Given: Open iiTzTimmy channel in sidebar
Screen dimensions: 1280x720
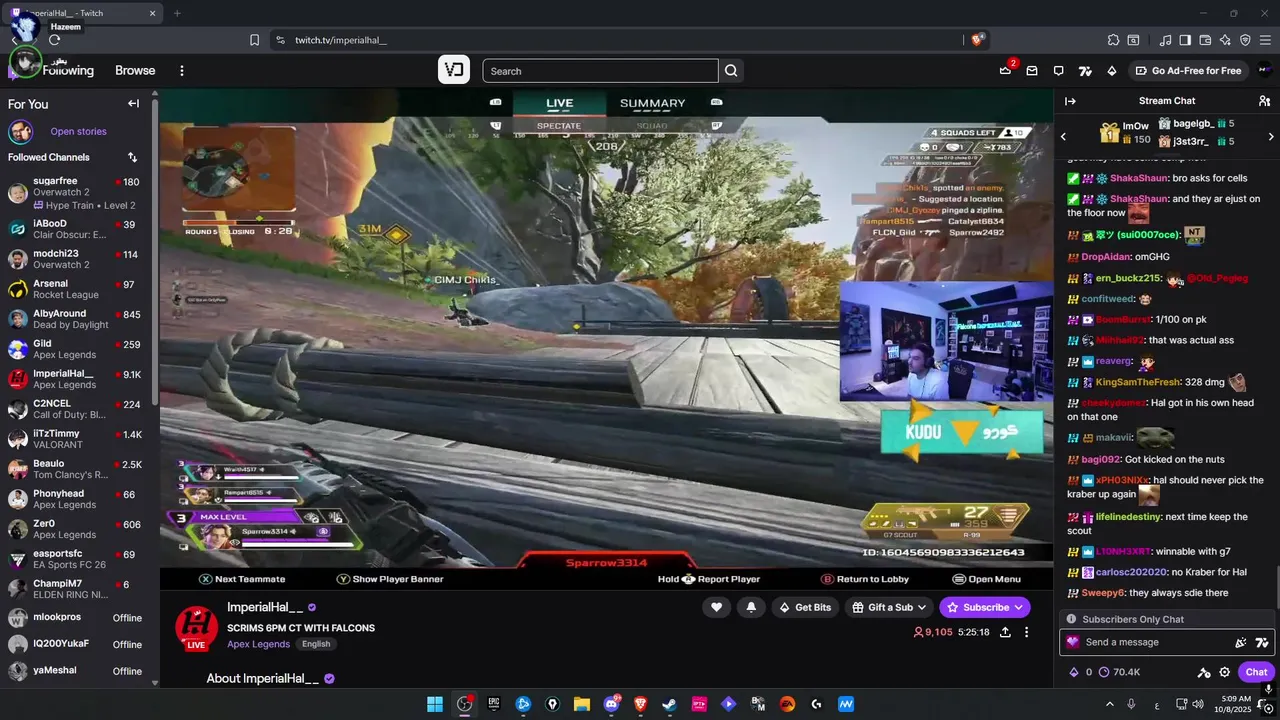Looking at the screenshot, I should pyautogui.click(x=77, y=439).
